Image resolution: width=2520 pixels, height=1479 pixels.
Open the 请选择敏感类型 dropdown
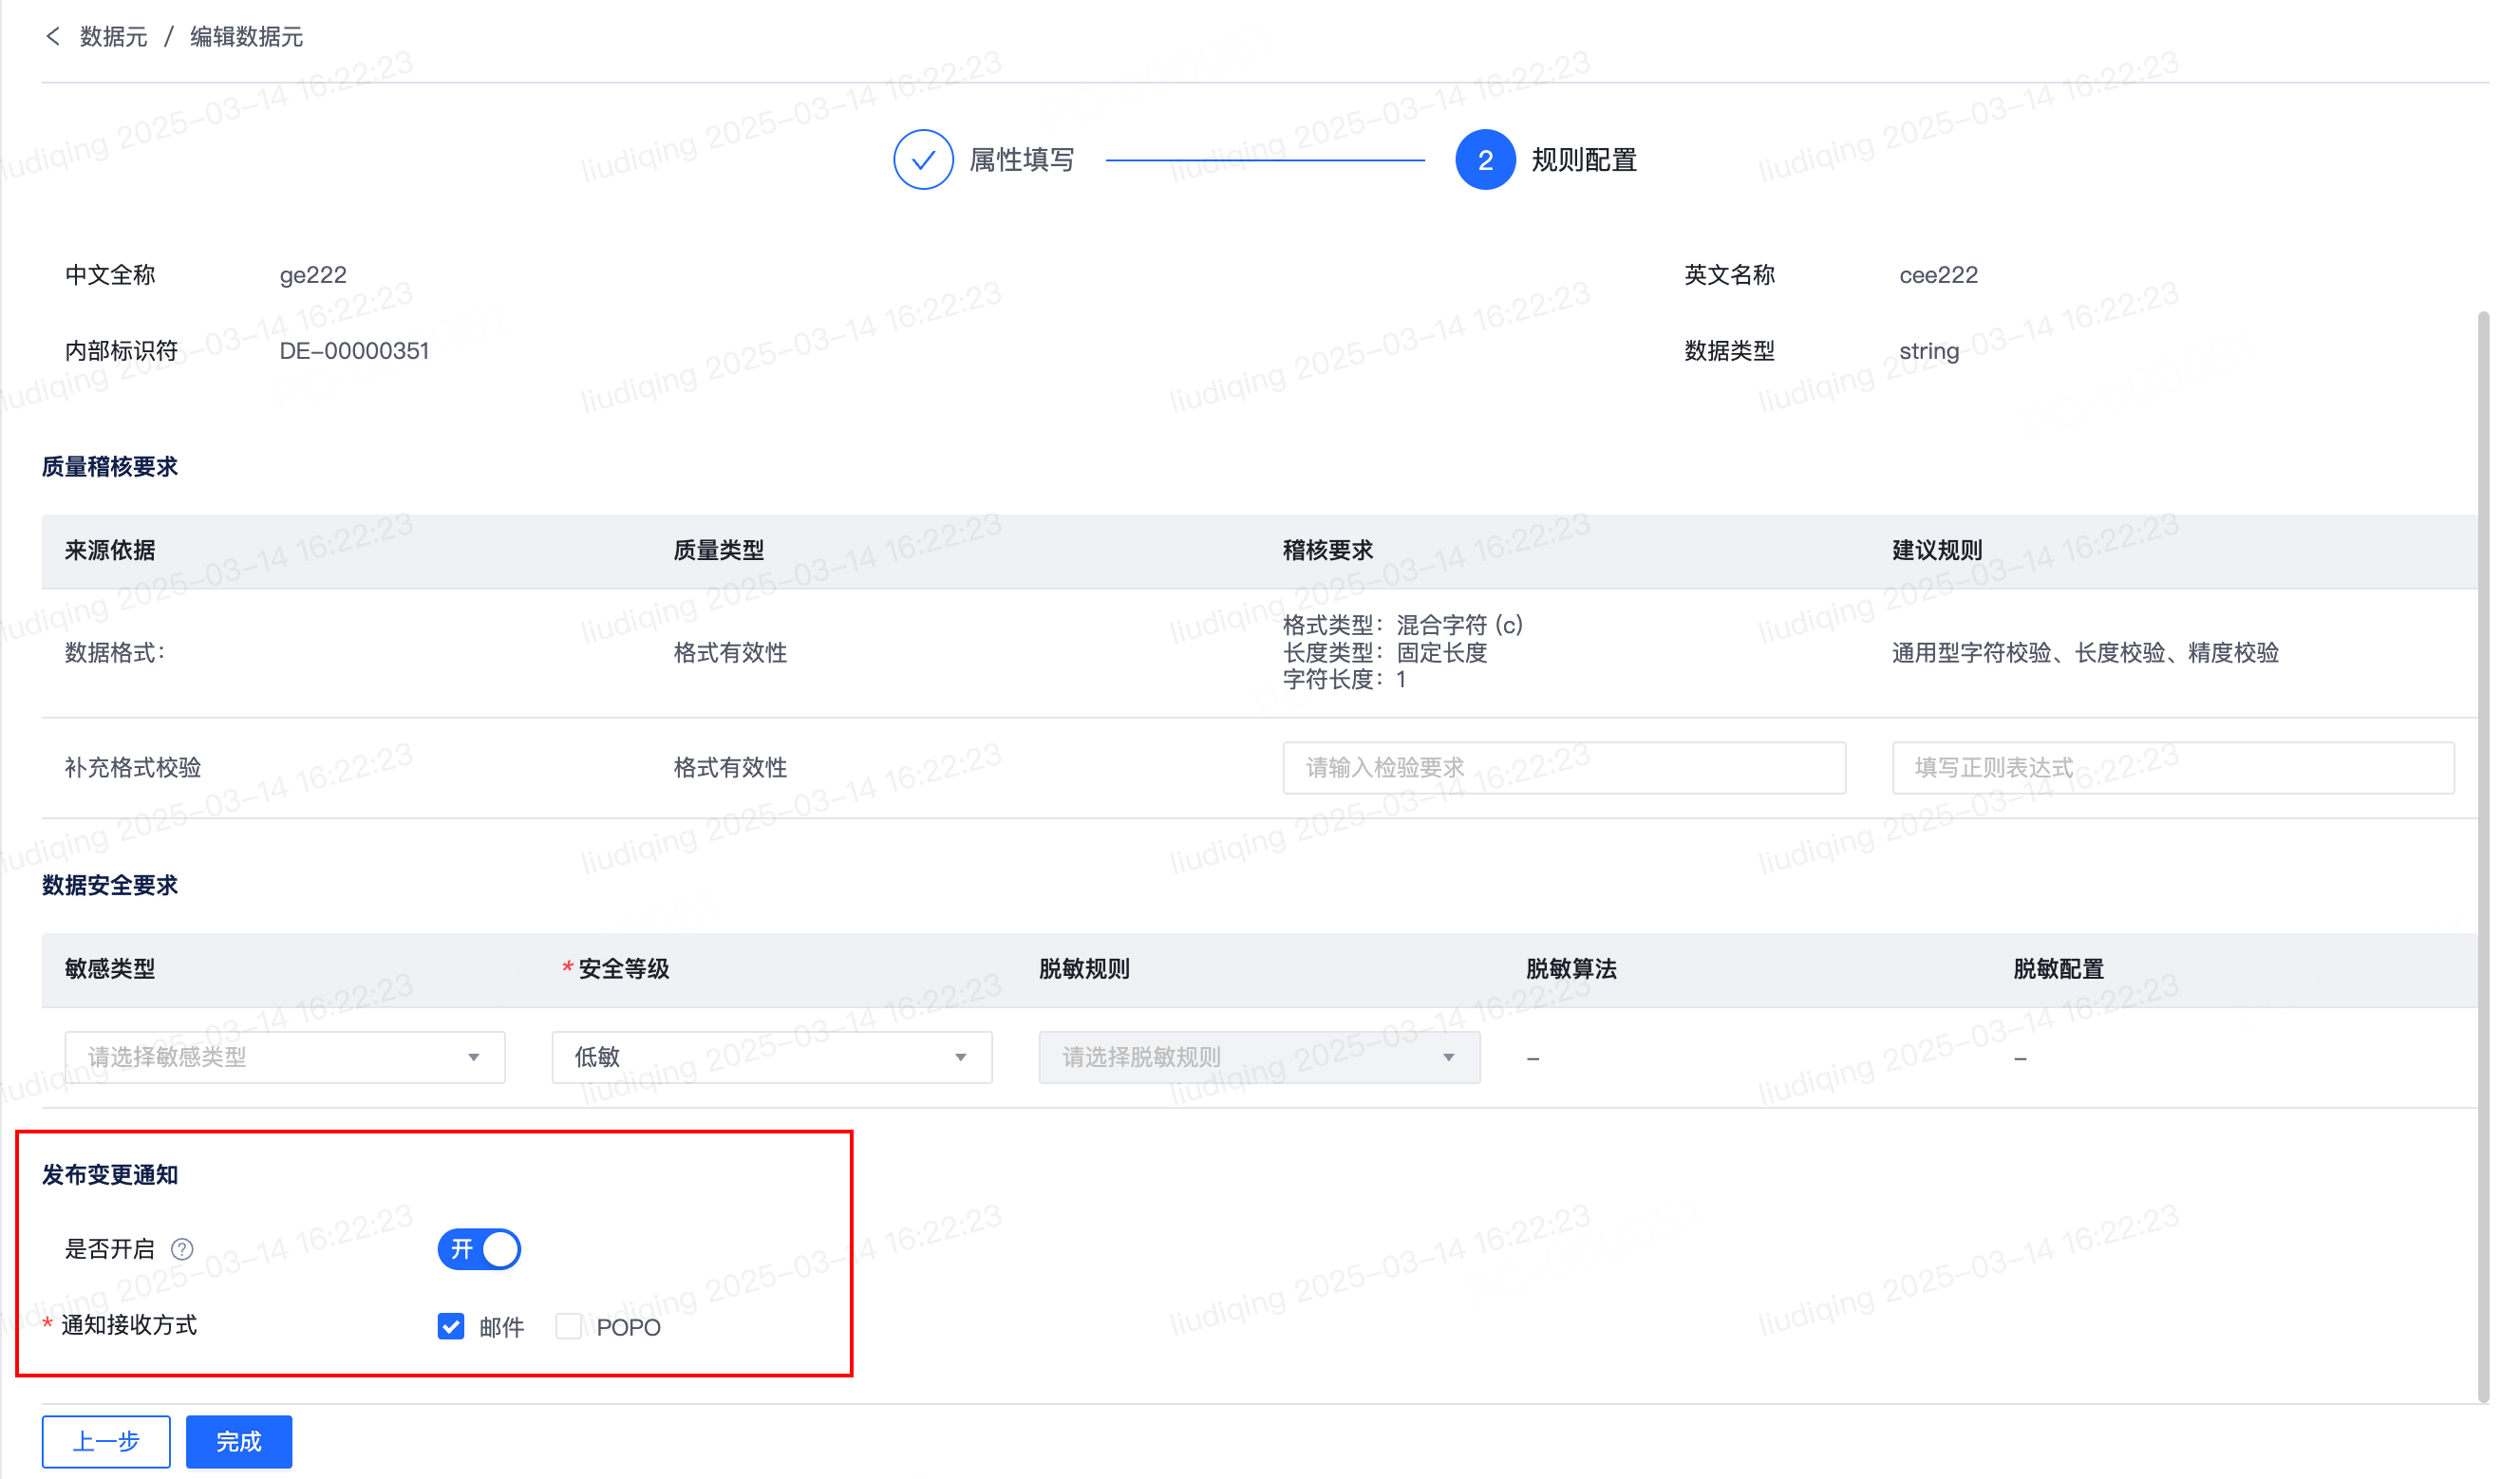(285, 1057)
